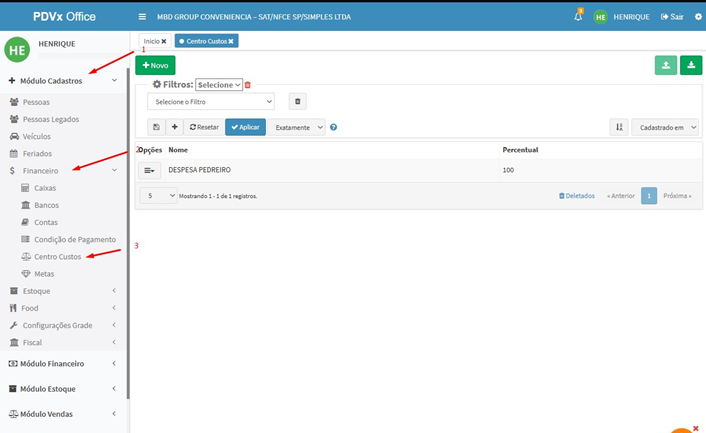
Task: Click the green download button
Action: click(691, 65)
